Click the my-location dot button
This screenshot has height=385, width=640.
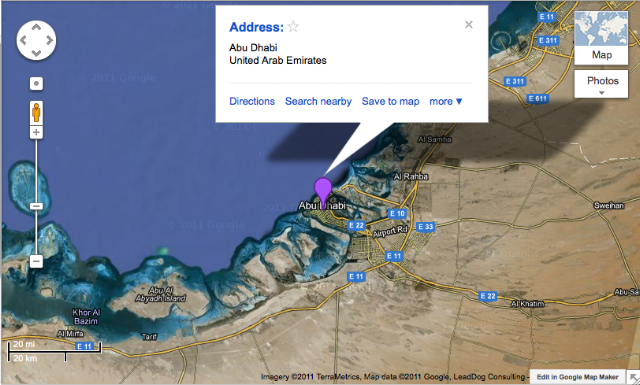click(36, 84)
